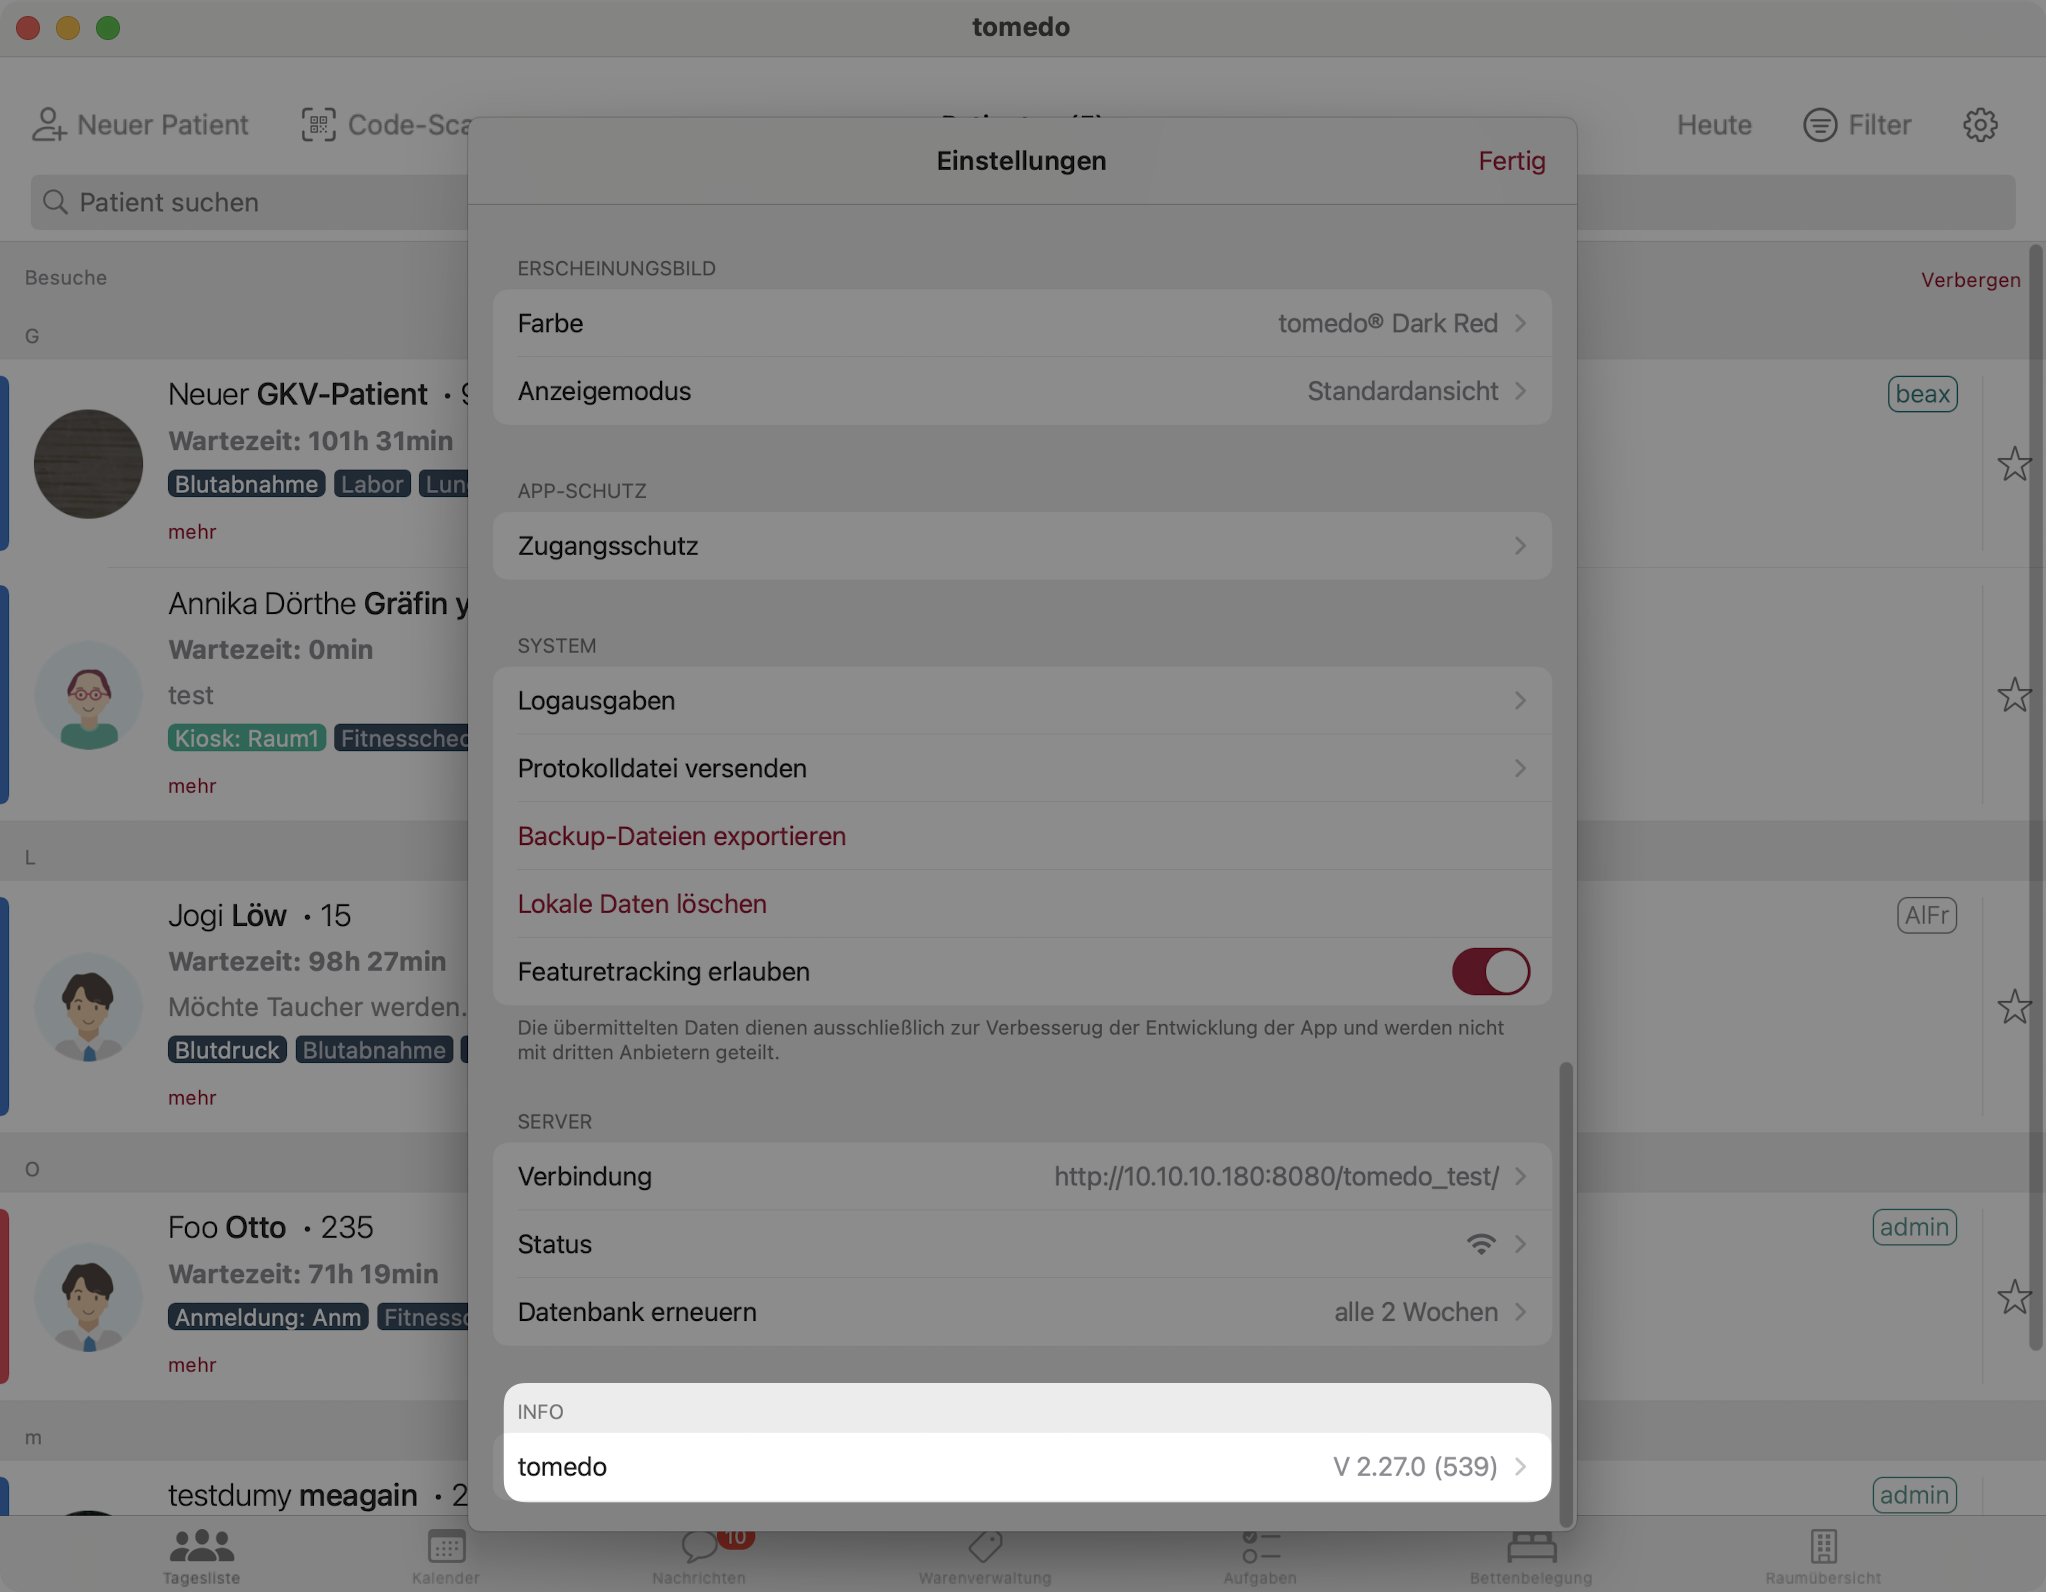
Task: Click the settings dialog scrollbar
Action: 1565,1293
